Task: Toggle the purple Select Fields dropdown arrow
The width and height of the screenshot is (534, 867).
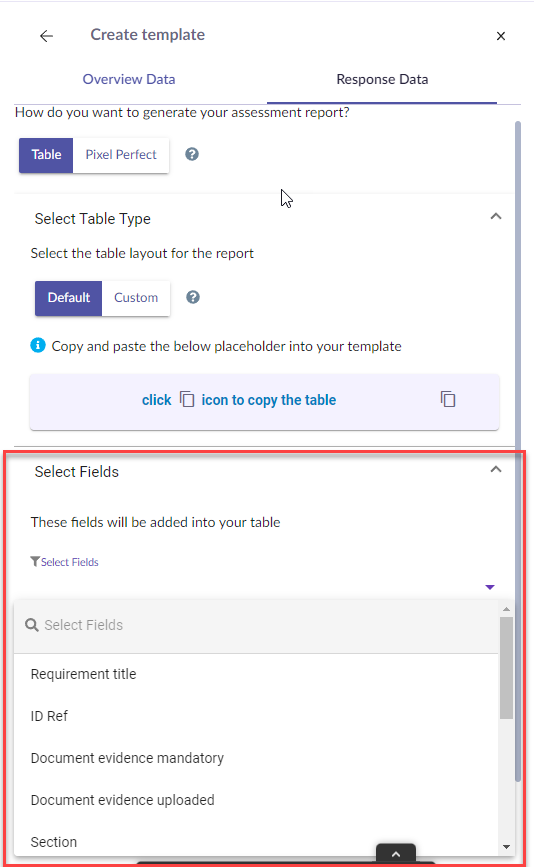Action: click(x=490, y=587)
